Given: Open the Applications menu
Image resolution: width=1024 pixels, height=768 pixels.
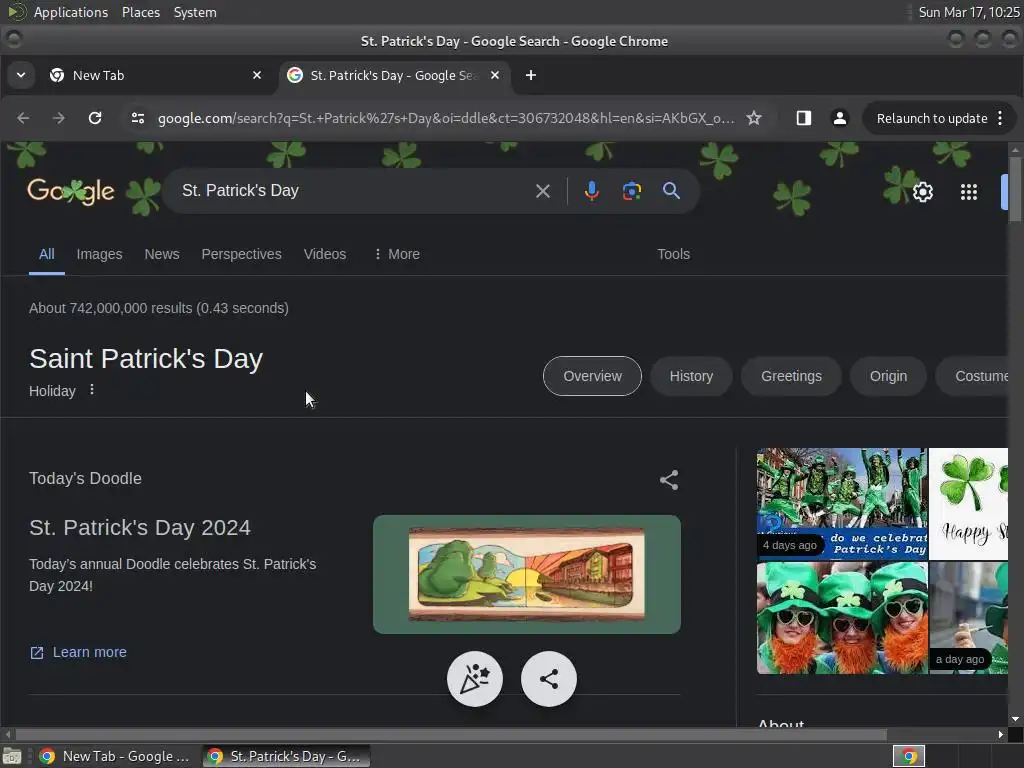Looking at the screenshot, I should [71, 12].
